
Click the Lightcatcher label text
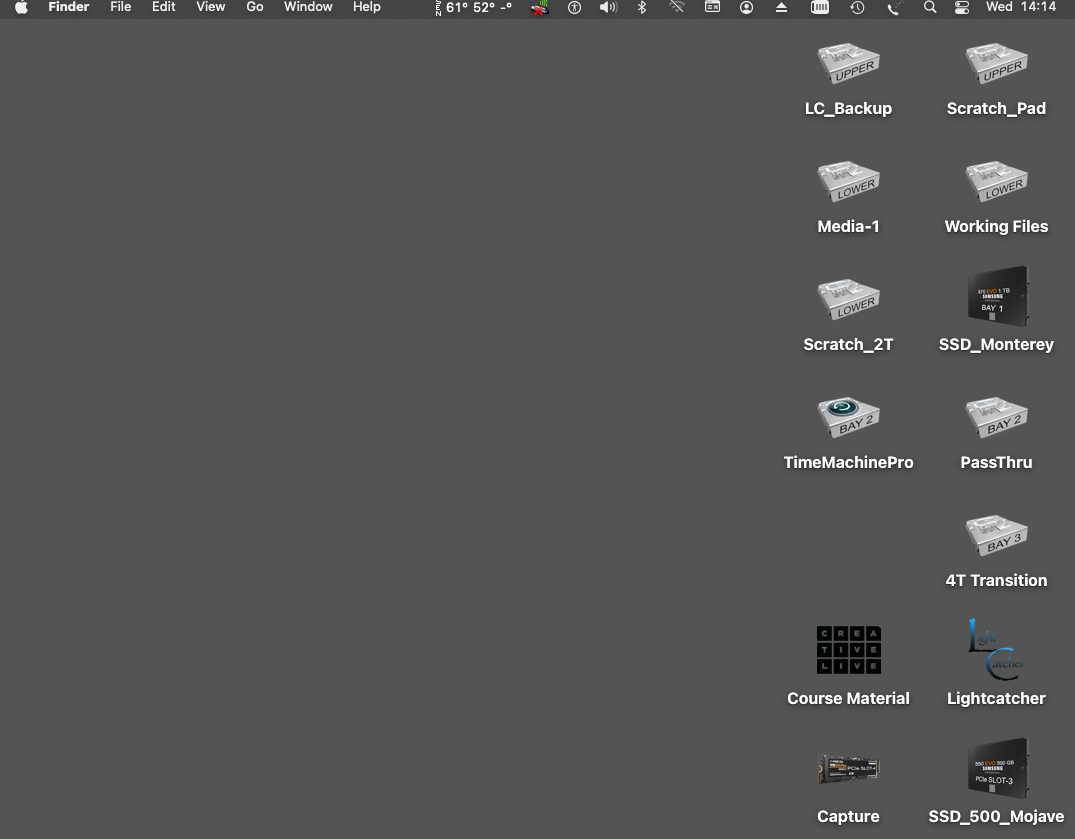[x=997, y=698]
